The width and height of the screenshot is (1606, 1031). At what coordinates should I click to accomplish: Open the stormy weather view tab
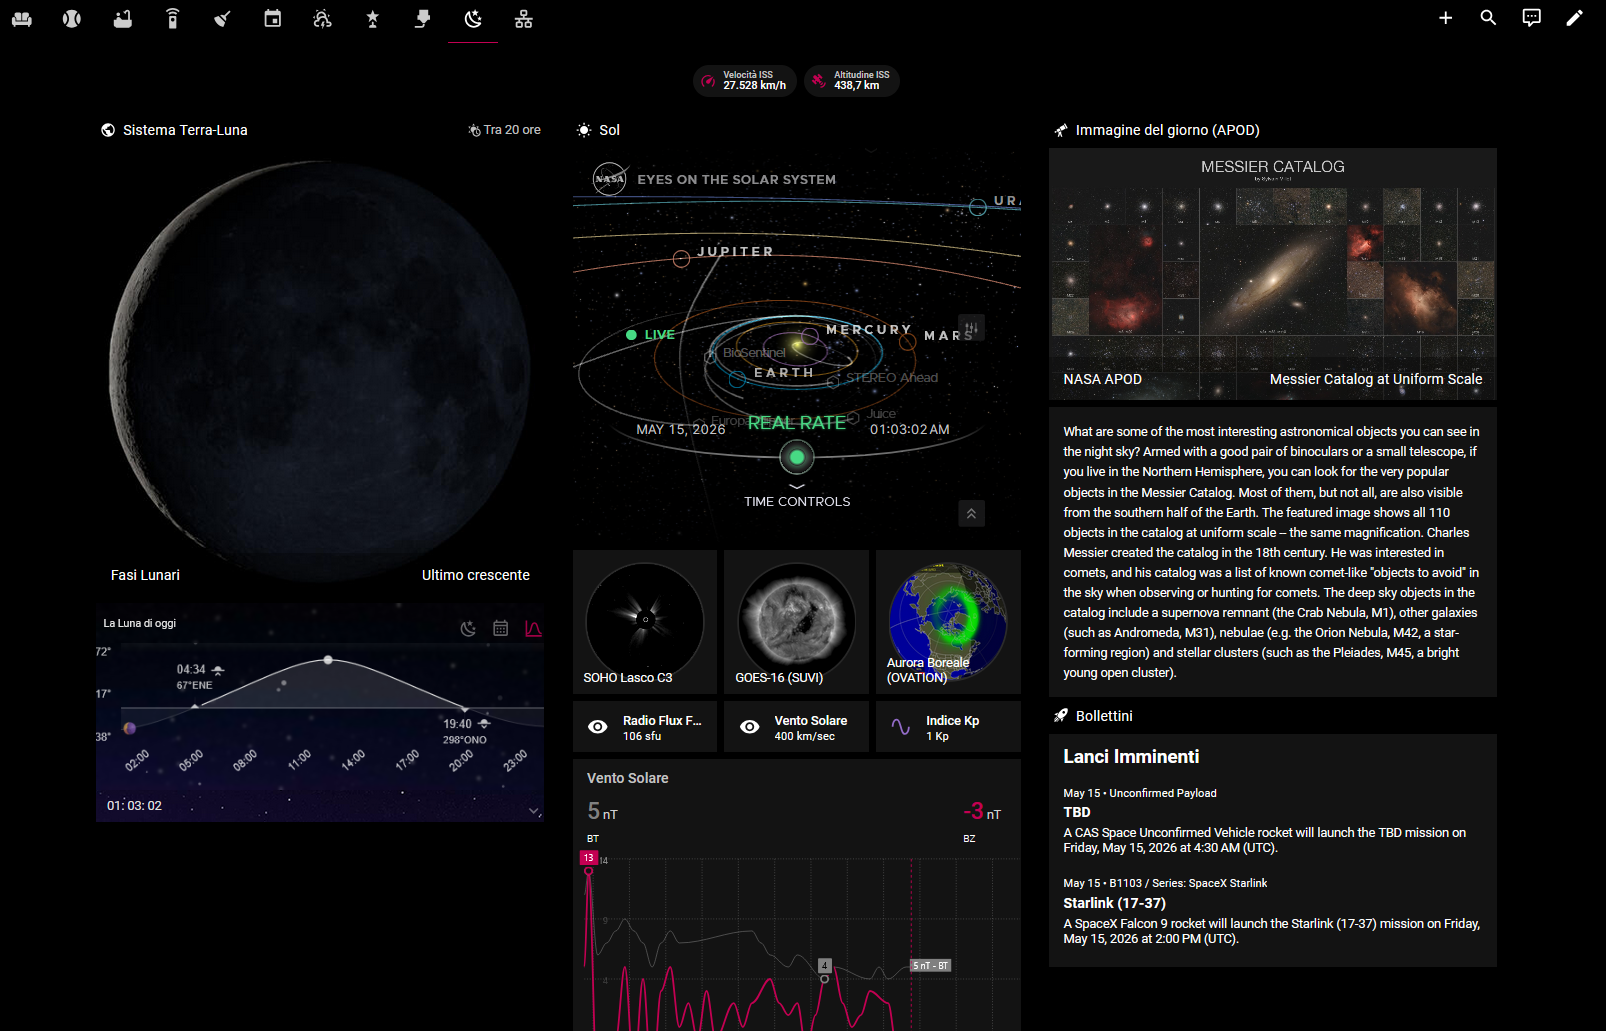322,18
